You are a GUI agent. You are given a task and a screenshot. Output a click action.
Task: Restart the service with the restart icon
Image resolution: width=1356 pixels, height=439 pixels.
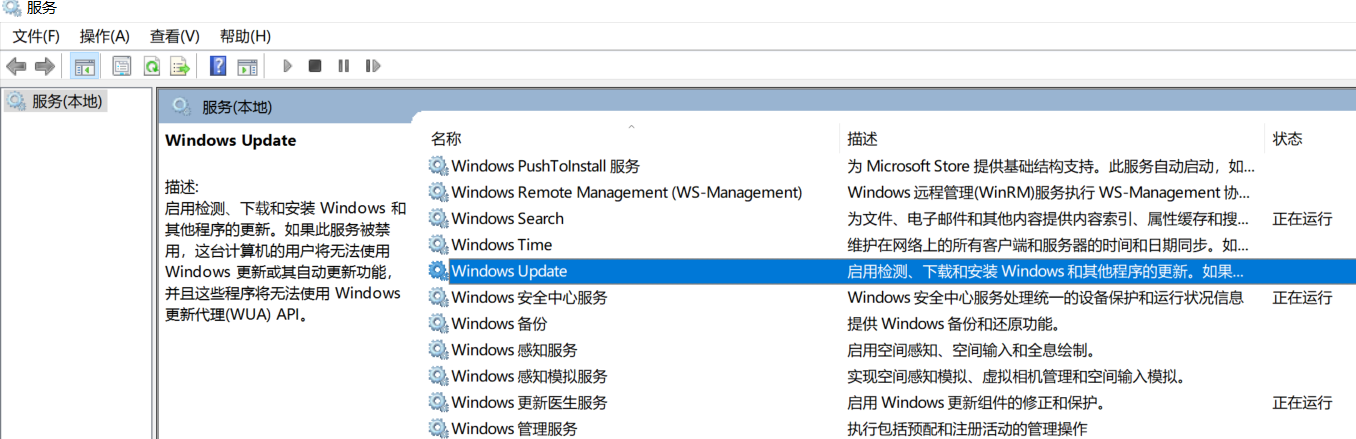coord(373,66)
